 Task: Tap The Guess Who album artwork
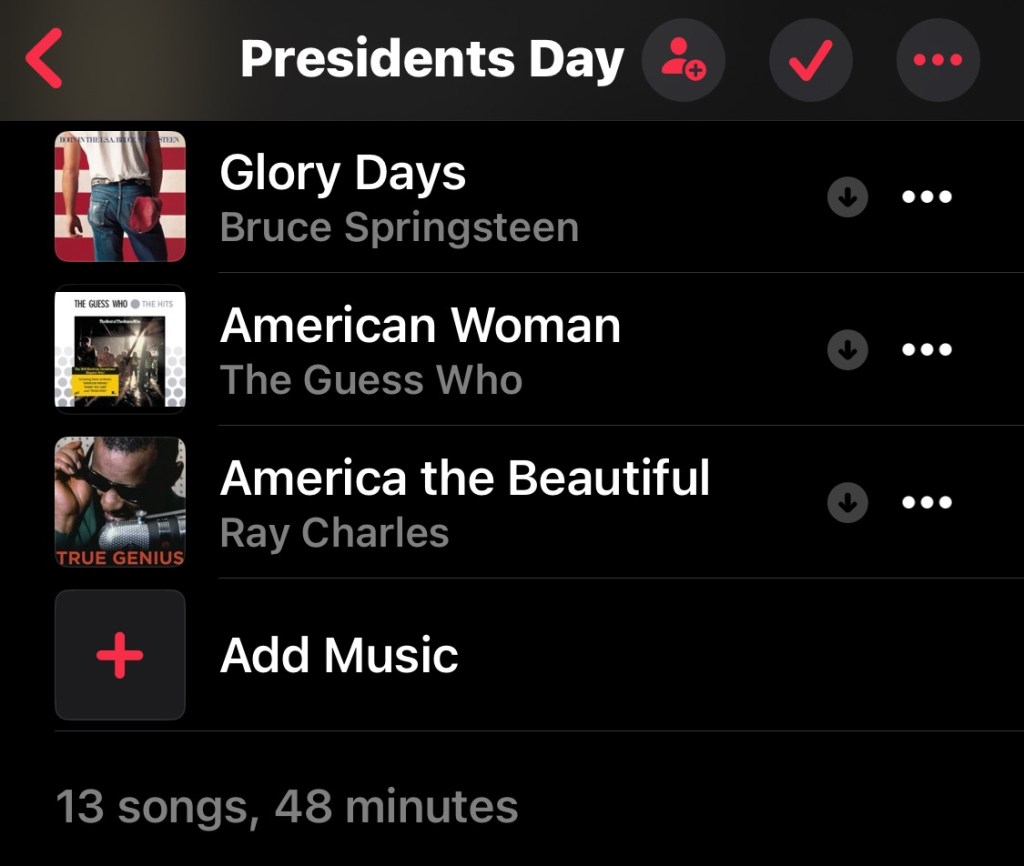click(120, 350)
